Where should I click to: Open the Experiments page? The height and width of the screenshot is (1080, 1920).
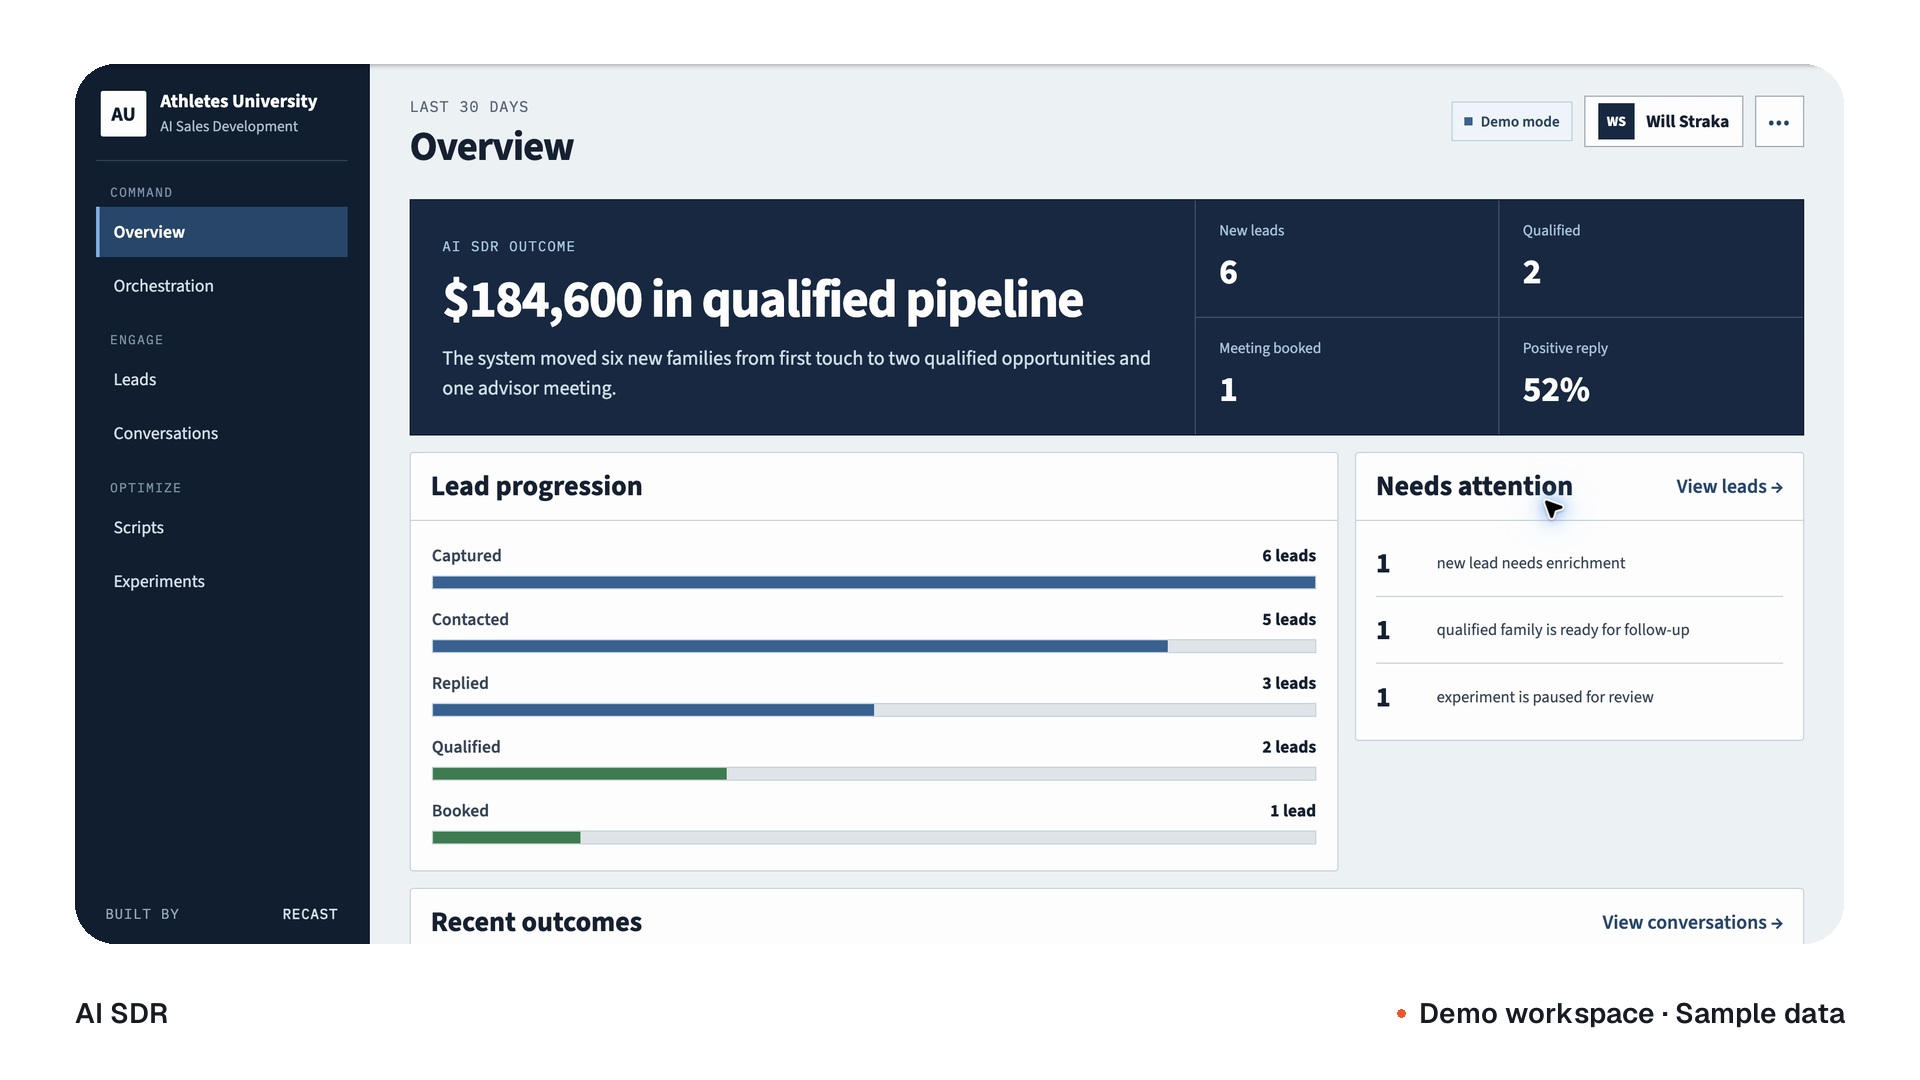pos(222,582)
